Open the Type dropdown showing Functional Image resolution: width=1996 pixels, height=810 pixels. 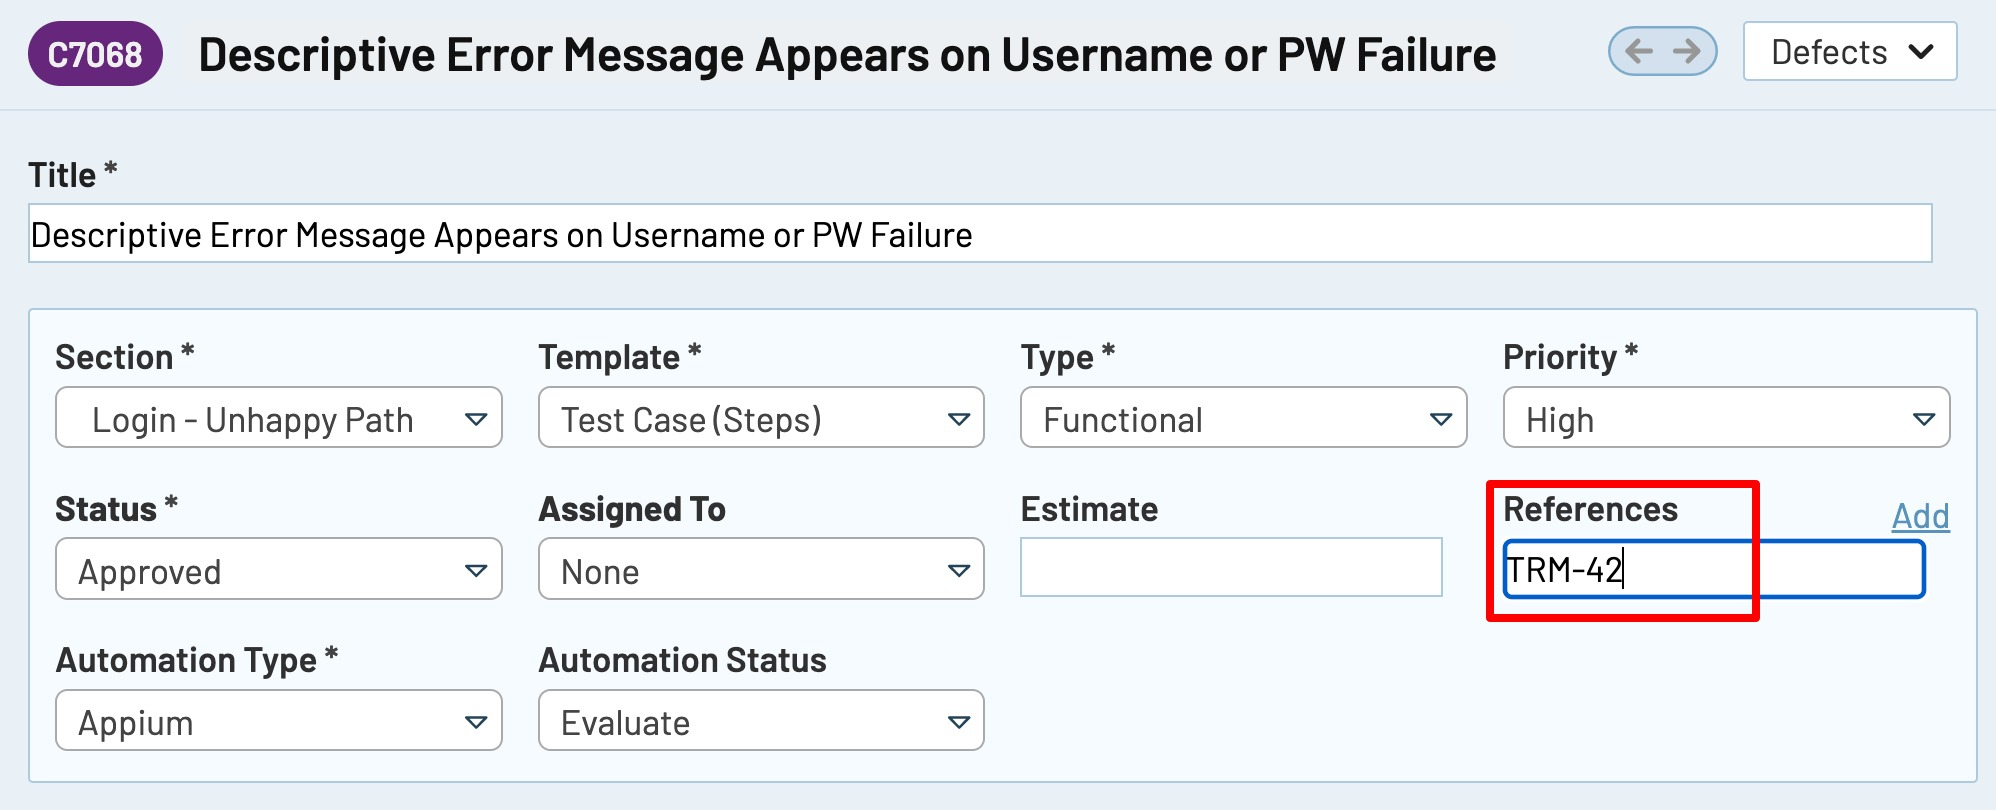(x=1242, y=418)
